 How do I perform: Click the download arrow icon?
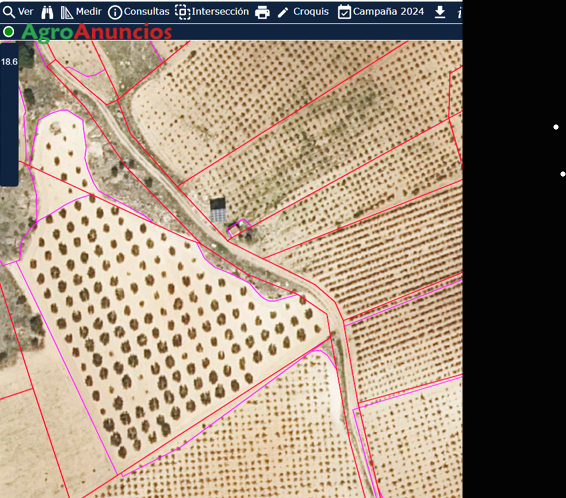440,12
